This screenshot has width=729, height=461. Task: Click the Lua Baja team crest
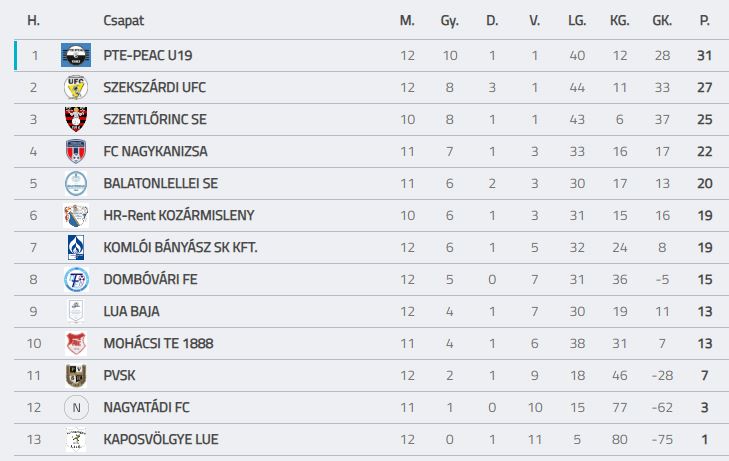pyautogui.click(x=76, y=311)
